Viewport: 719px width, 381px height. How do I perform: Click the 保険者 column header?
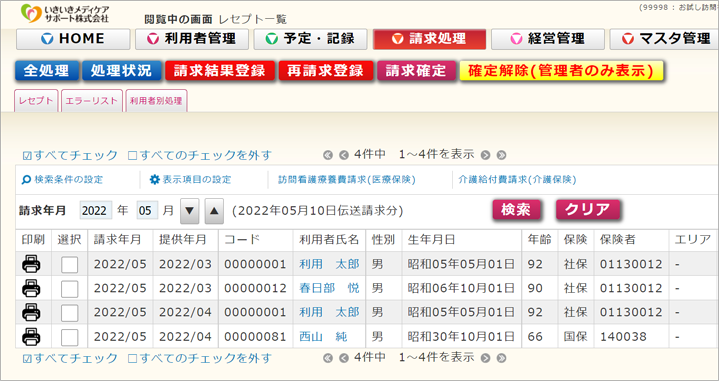618,240
